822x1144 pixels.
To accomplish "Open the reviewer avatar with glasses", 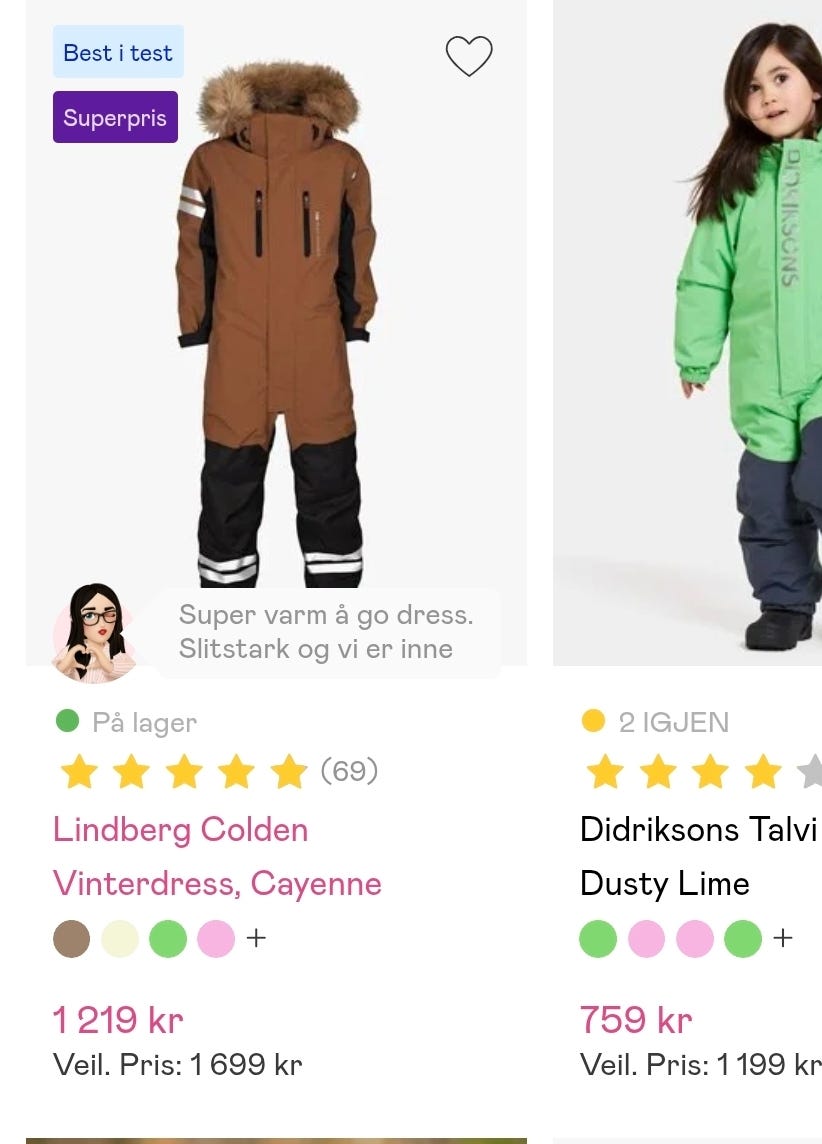I will pyautogui.click(x=93, y=633).
